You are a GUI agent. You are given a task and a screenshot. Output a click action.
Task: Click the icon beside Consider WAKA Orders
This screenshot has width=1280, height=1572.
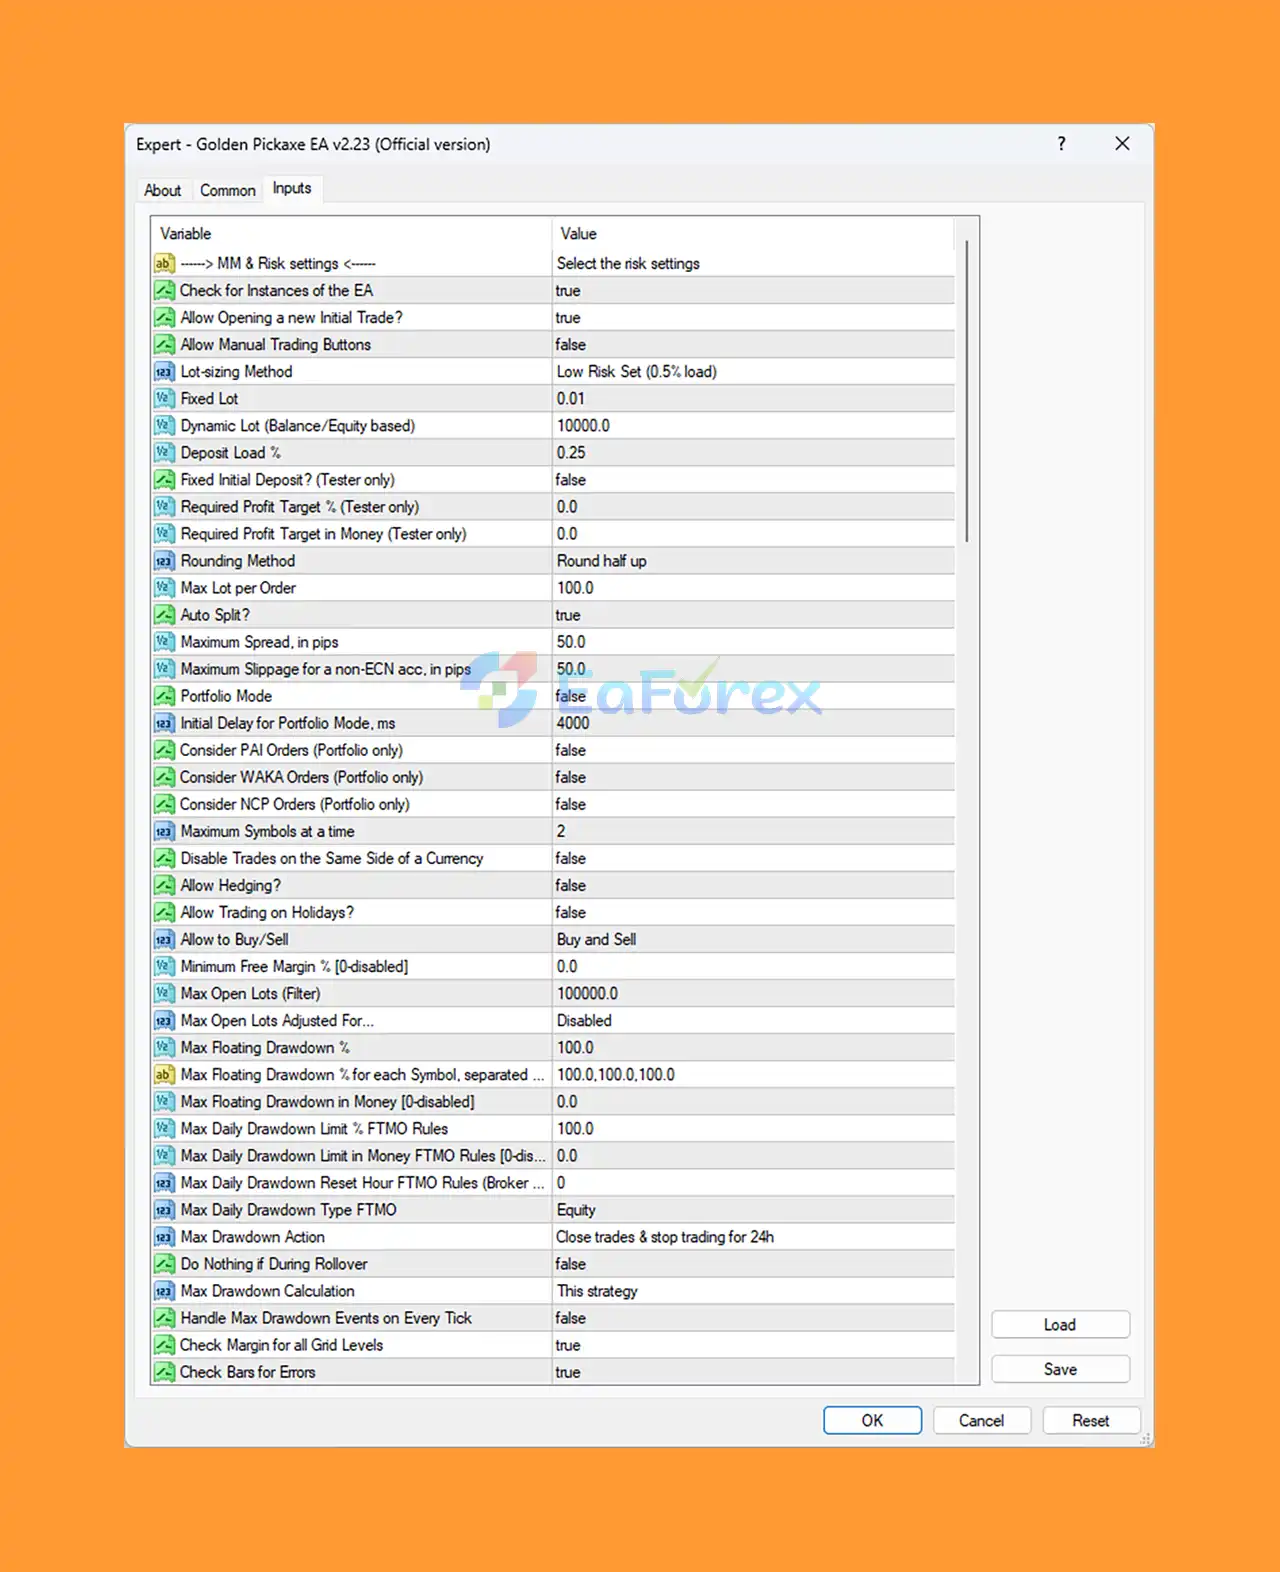(164, 777)
